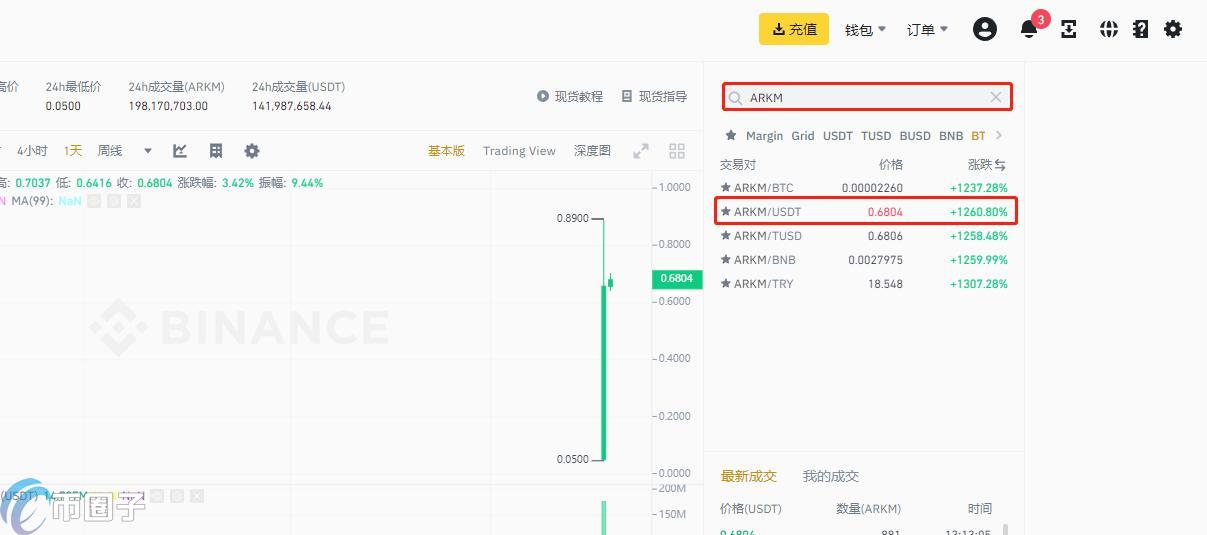Image resolution: width=1207 pixels, height=535 pixels.
Task: Open the 最新成交 recent trades tab
Action: coord(748,476)
